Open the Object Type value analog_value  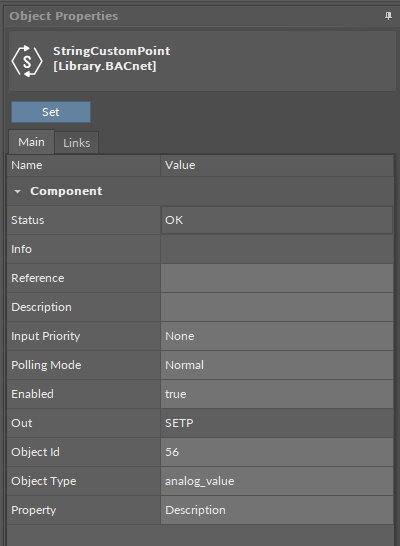click(x=277, y=481)
